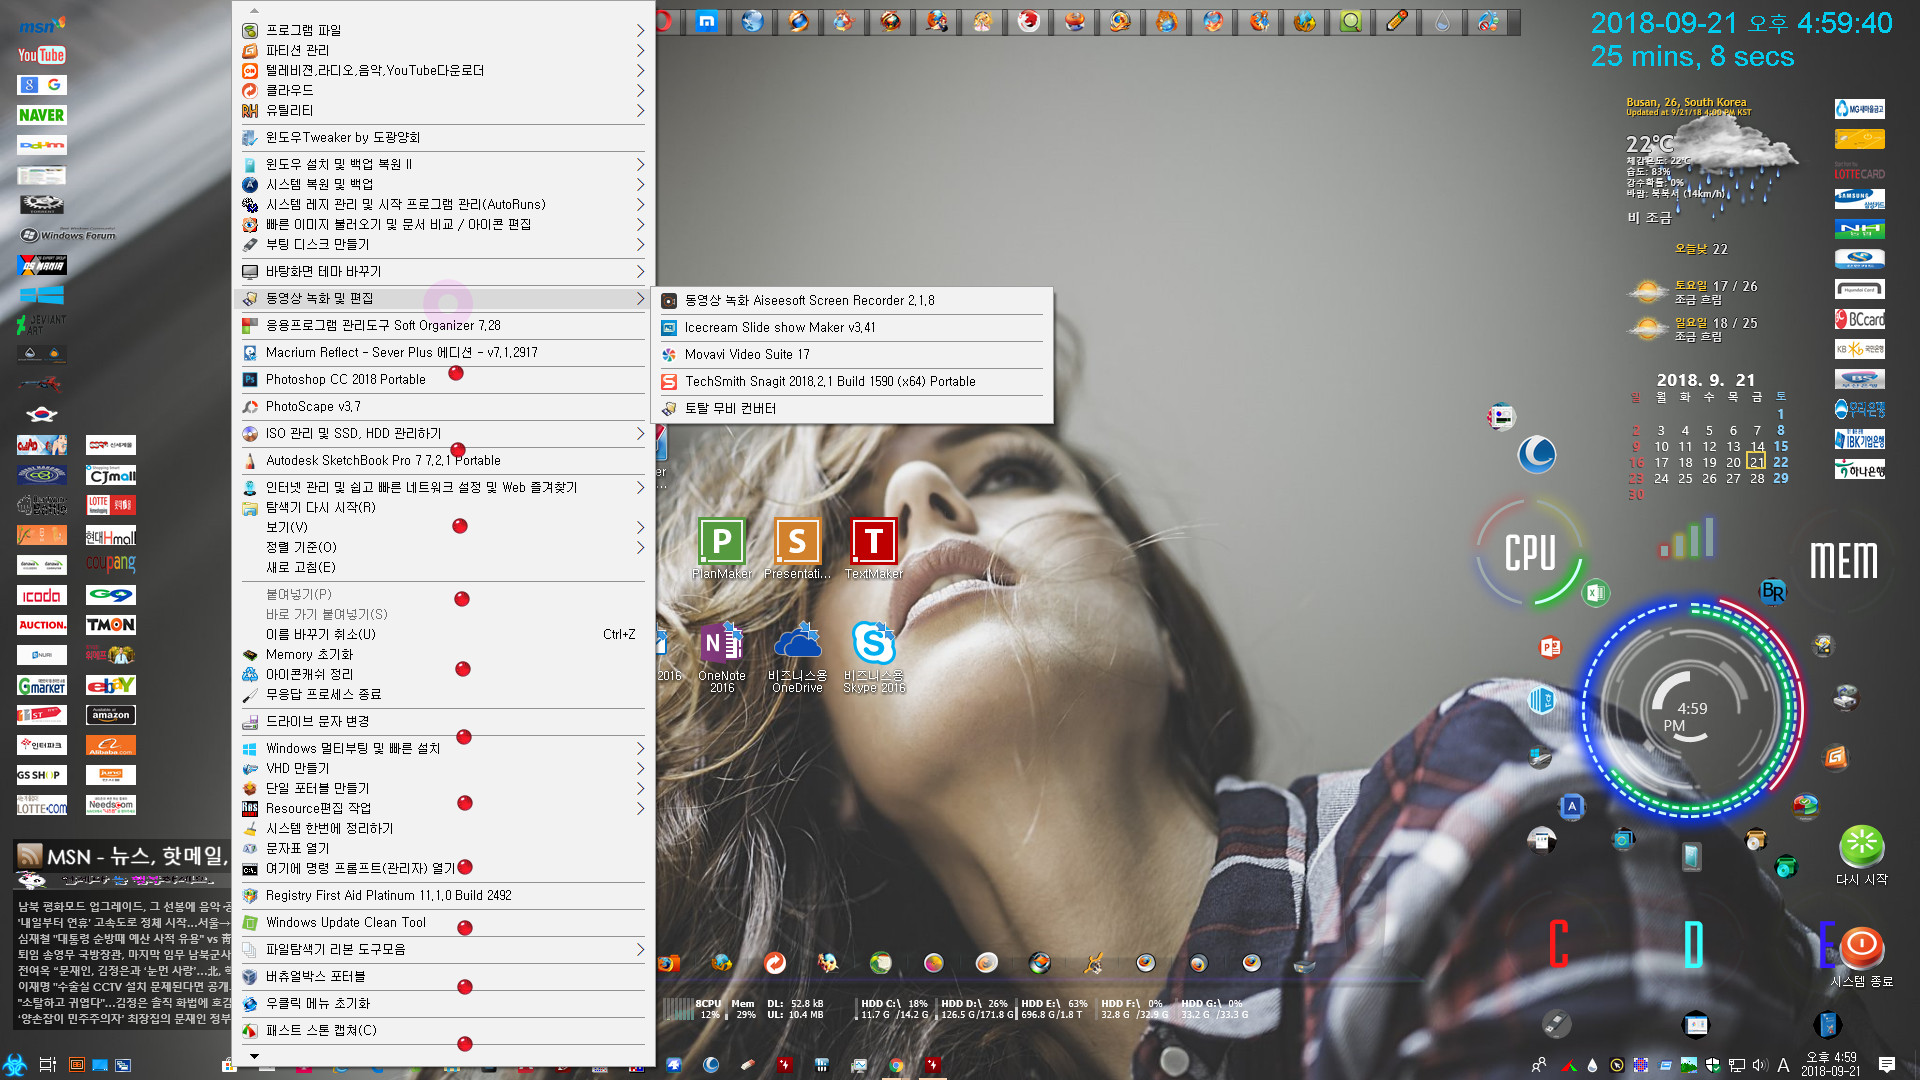1920x1080 pixels.
Task: Click date 22 in the calendar widget
Action: point(1781,462)
